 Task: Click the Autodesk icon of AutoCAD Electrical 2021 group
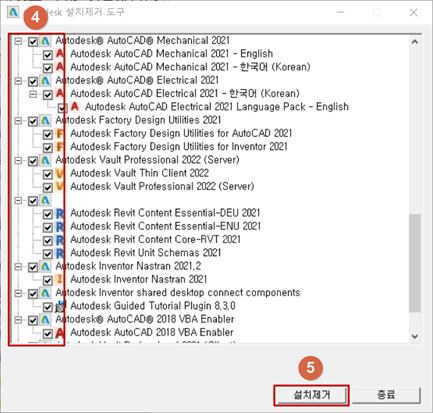pos(46,81)
